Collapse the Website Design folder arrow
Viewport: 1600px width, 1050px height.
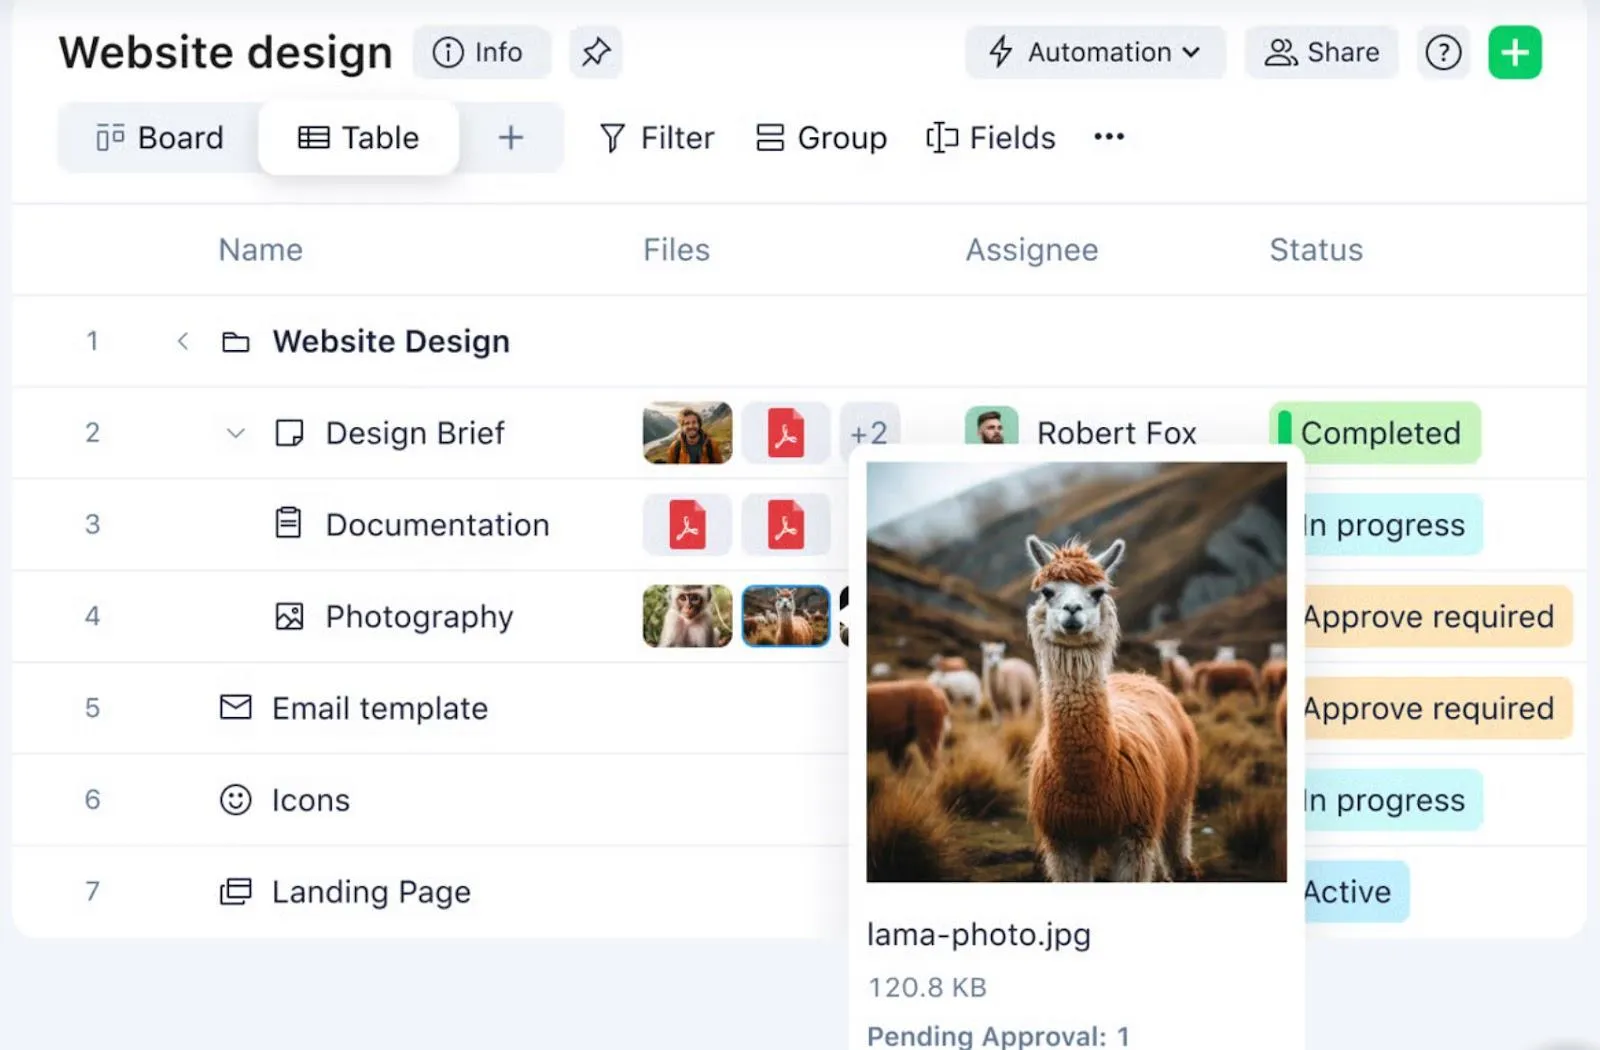[x=182, y=341]
